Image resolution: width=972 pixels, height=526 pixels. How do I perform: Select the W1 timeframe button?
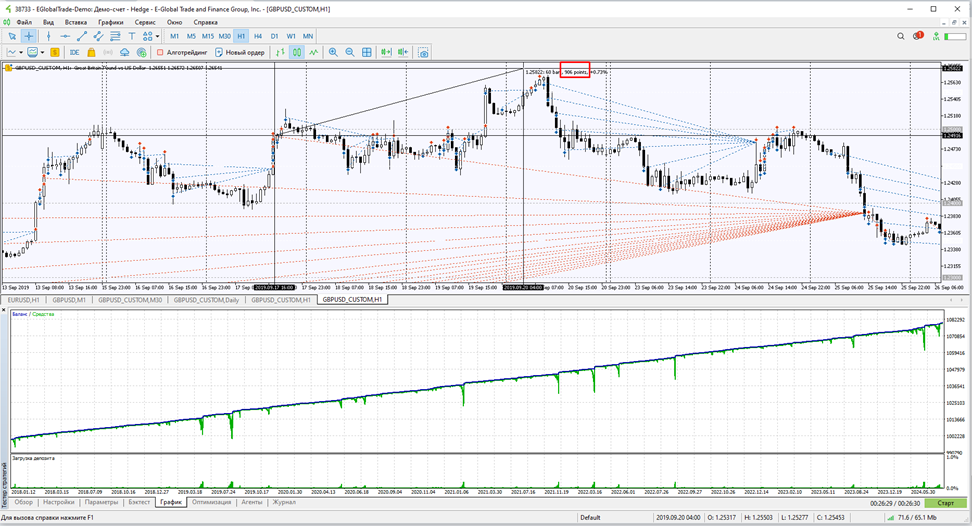[x=291, y=37]
